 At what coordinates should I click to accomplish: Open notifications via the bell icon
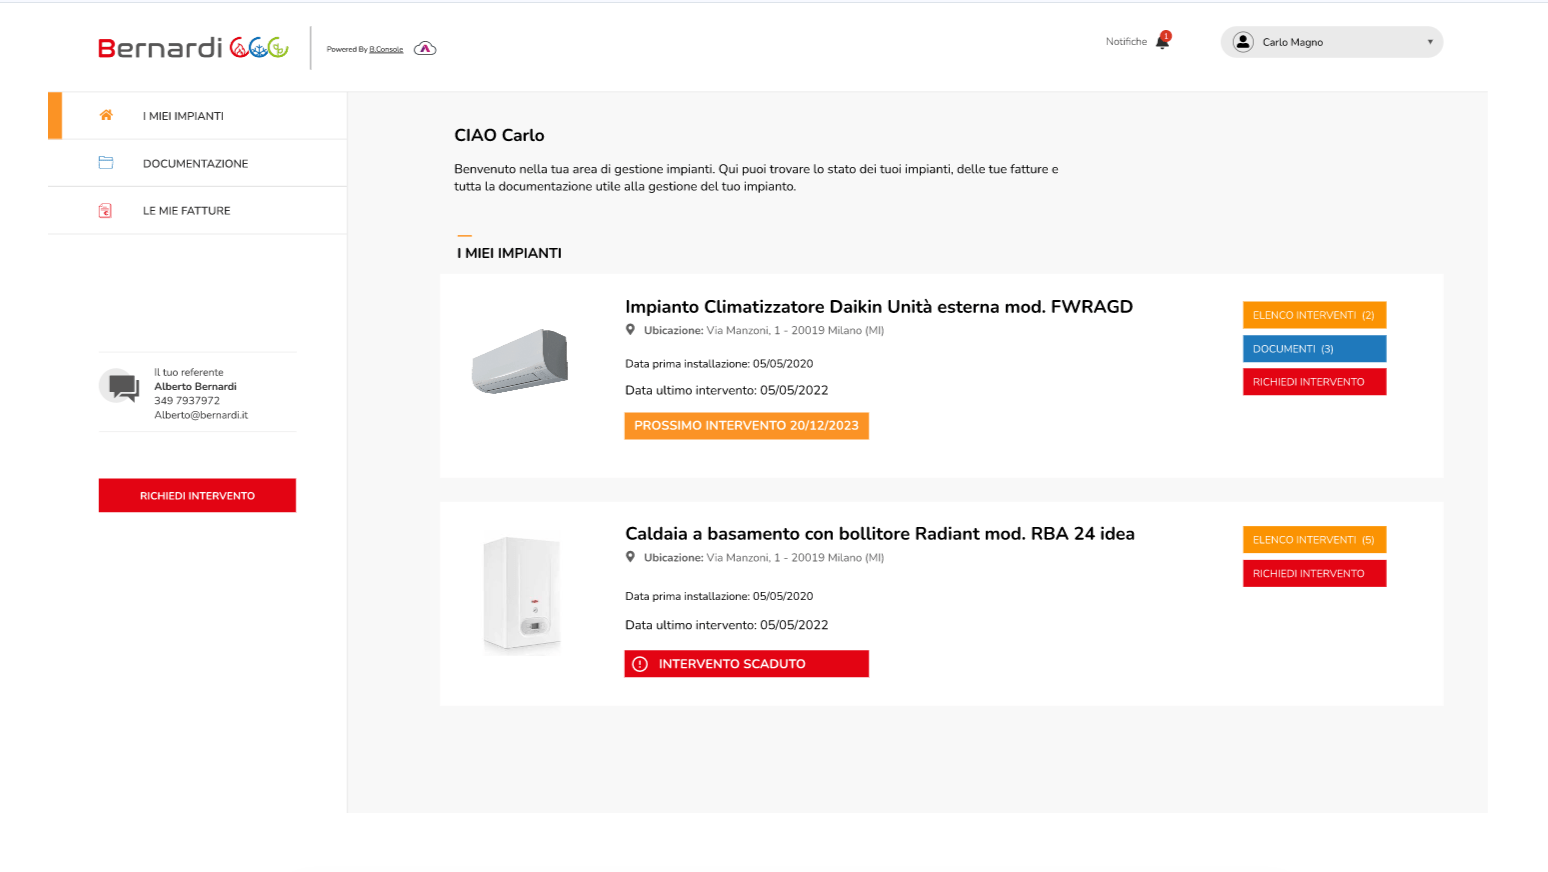(1162, 41)
